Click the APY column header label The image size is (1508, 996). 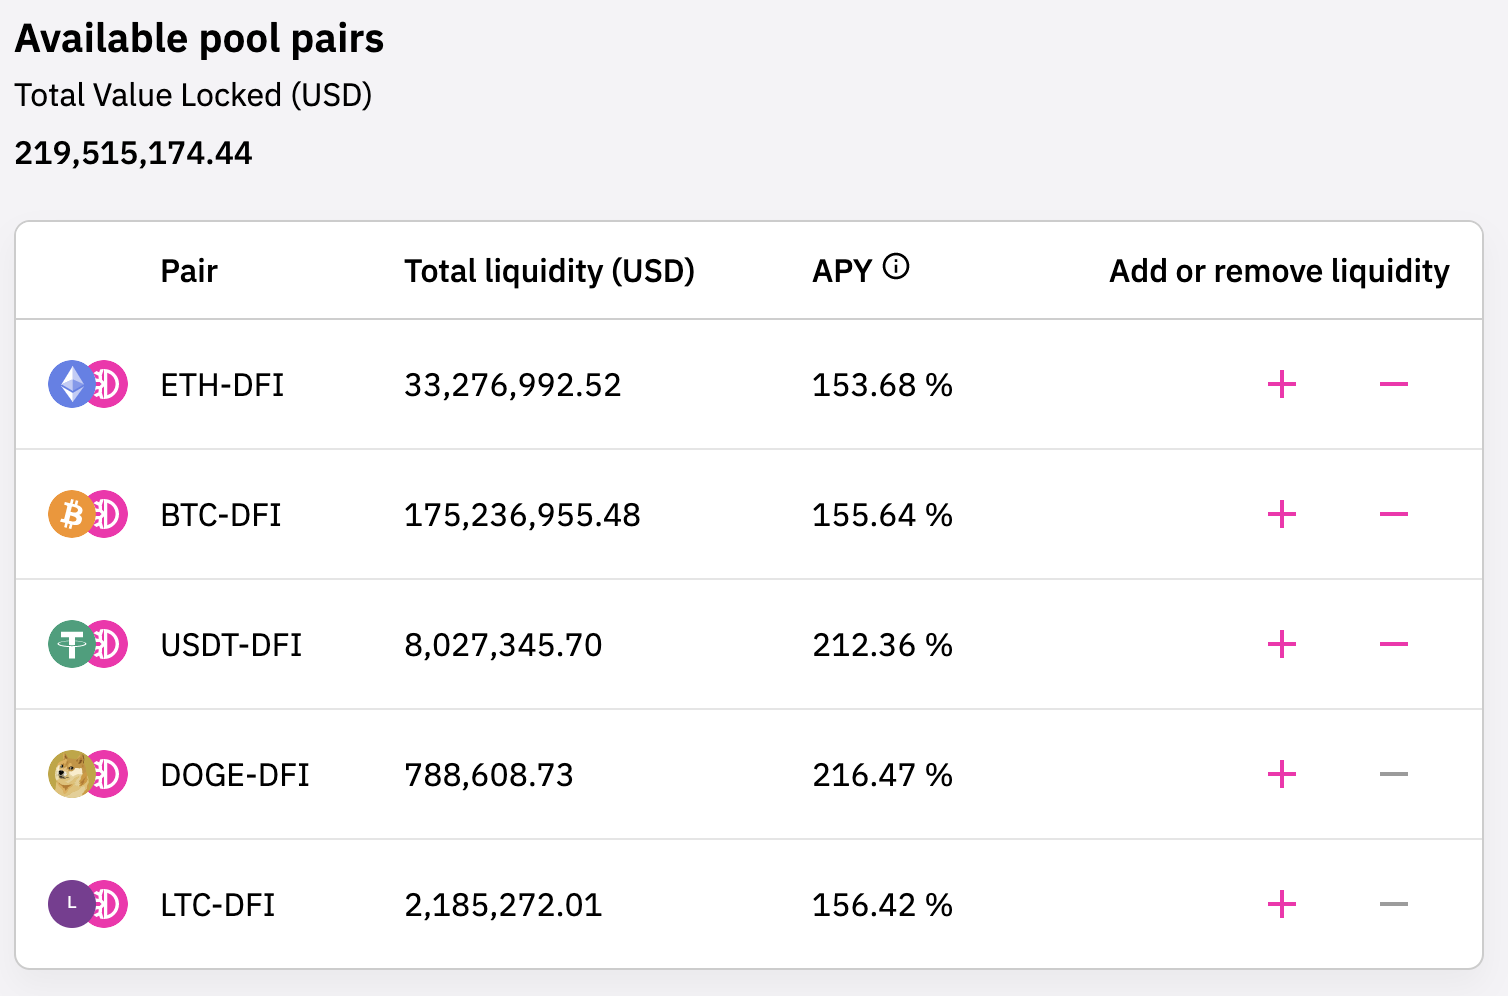842,271
